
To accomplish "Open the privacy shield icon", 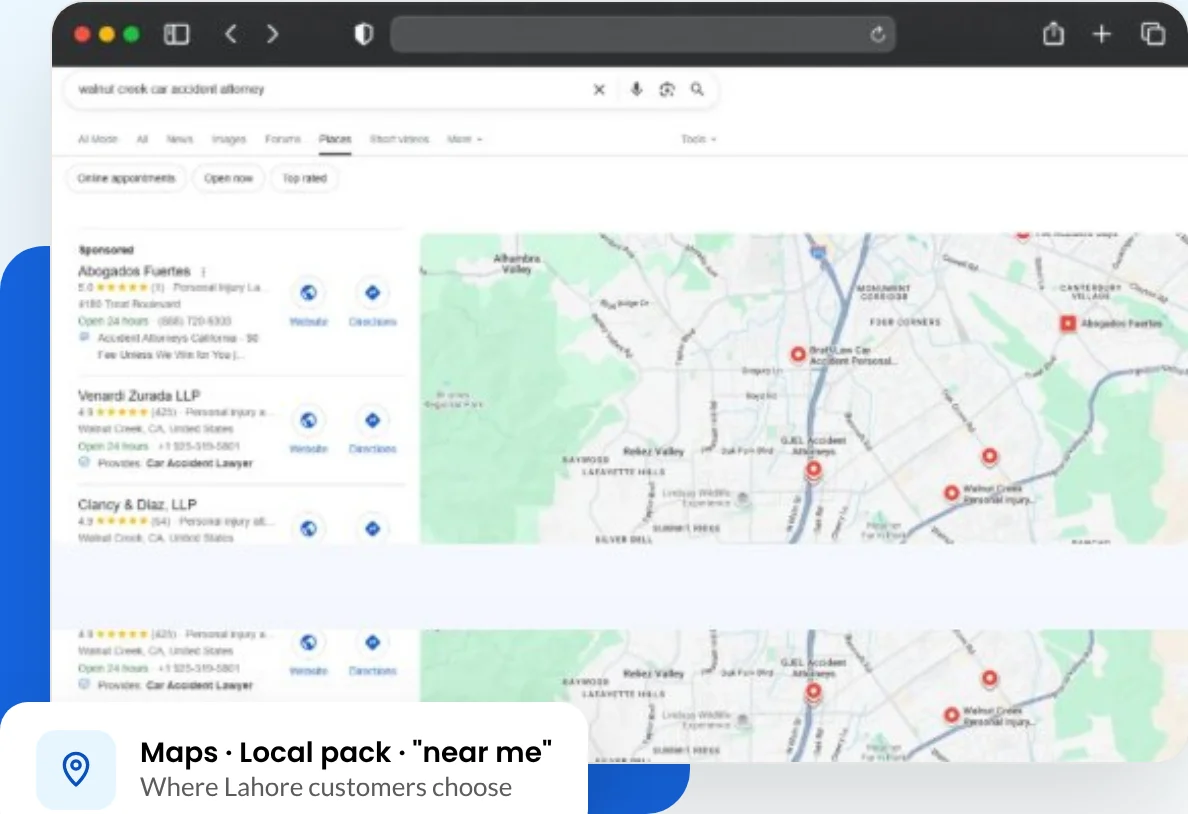I will 364,34.
